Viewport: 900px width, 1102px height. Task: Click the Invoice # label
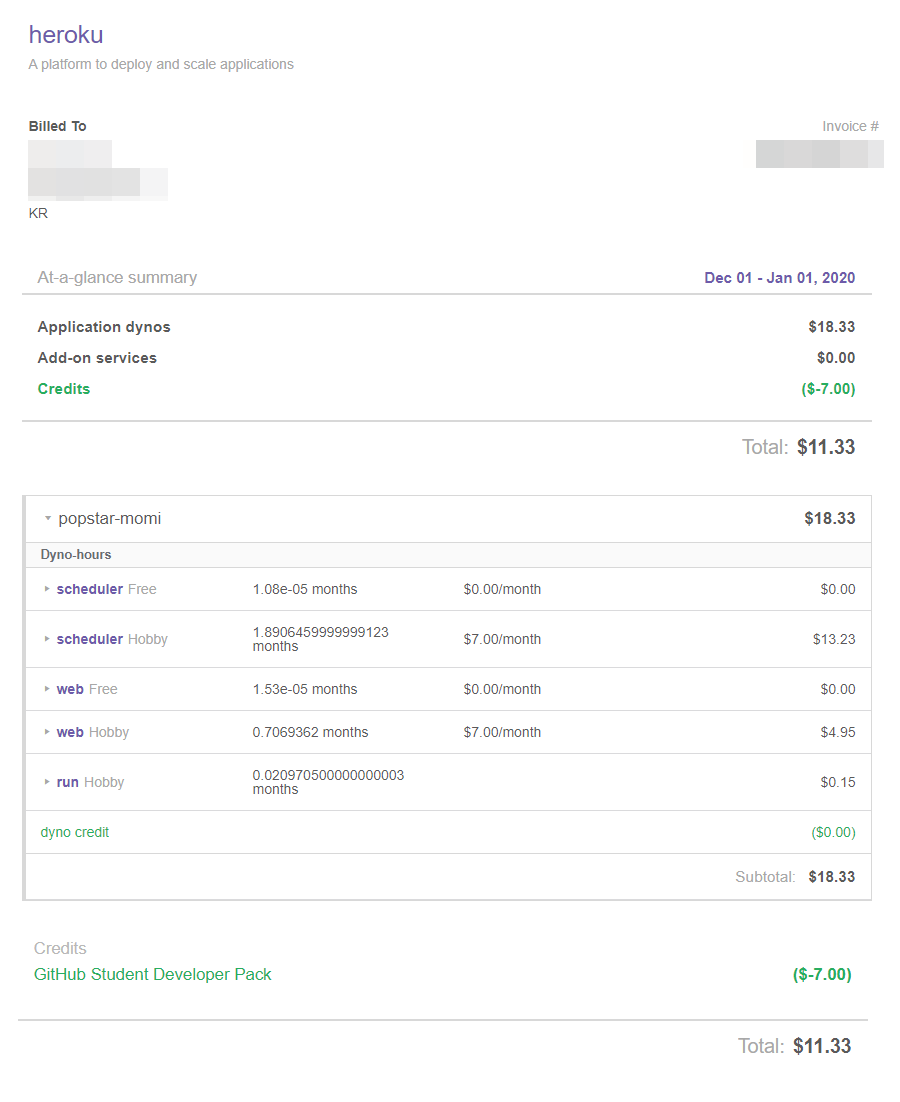pos(850,126)
